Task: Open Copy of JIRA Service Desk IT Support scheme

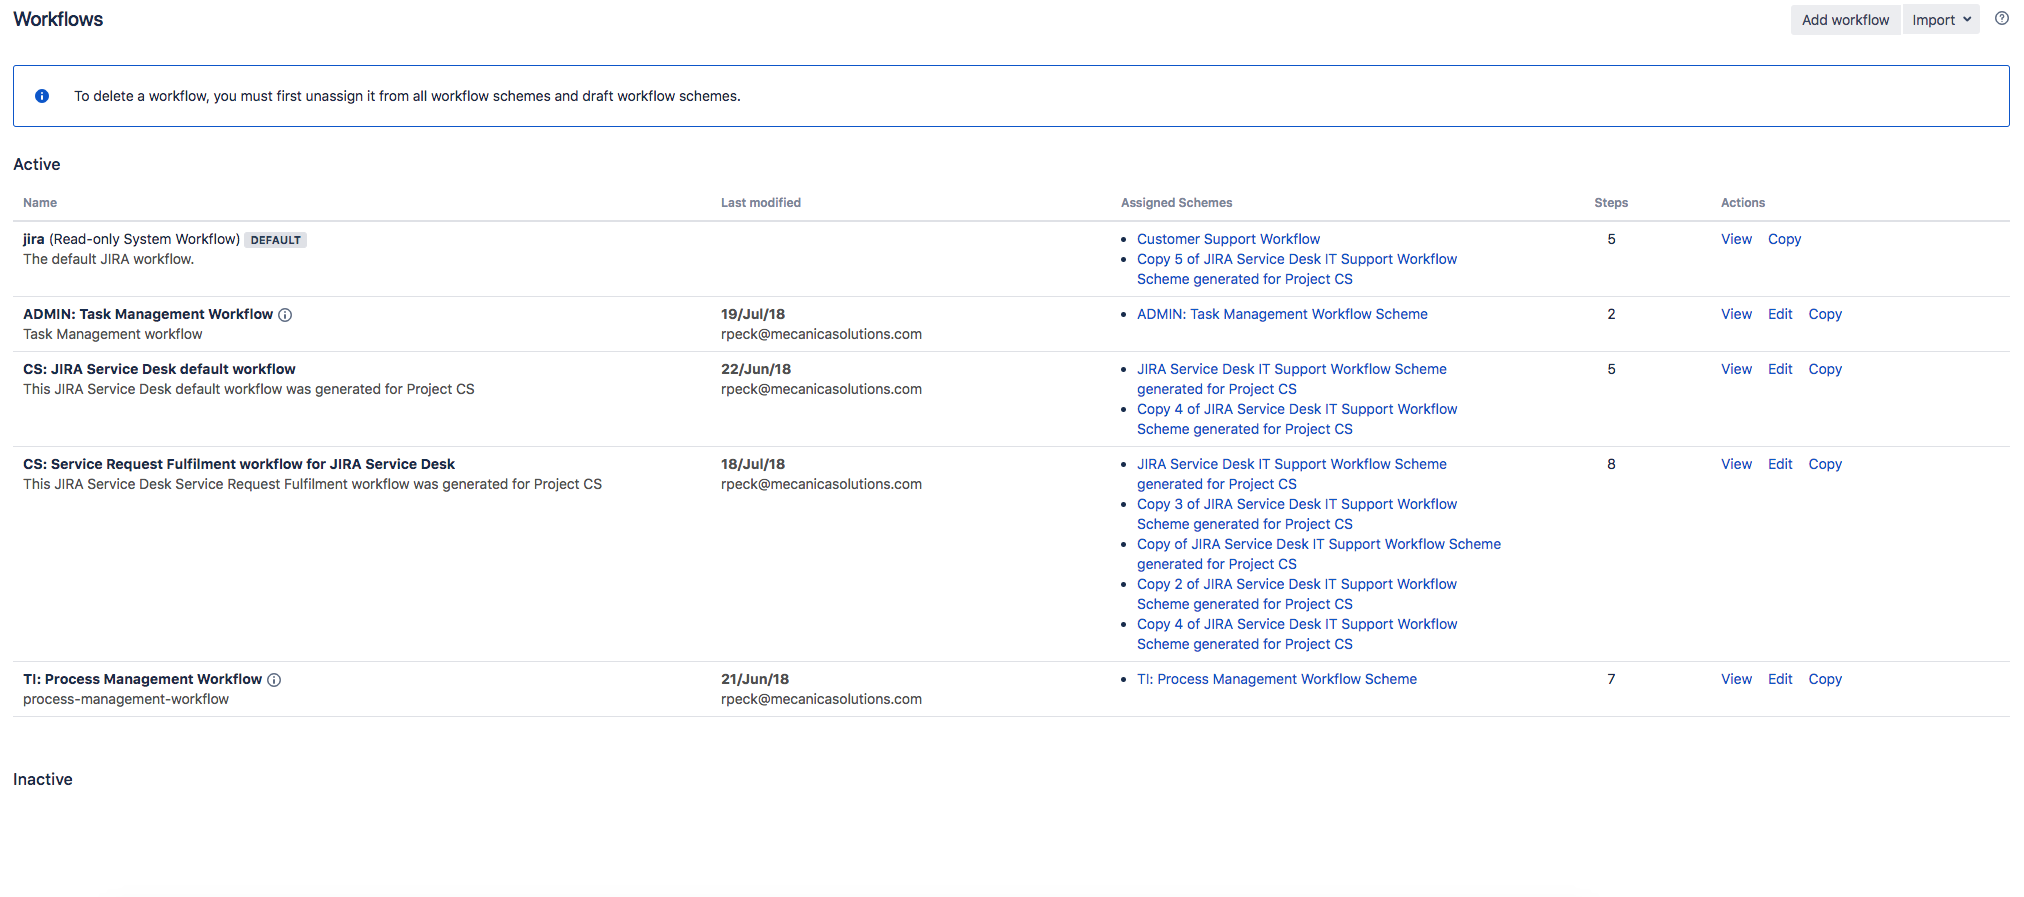Action: pos(1319,554)
